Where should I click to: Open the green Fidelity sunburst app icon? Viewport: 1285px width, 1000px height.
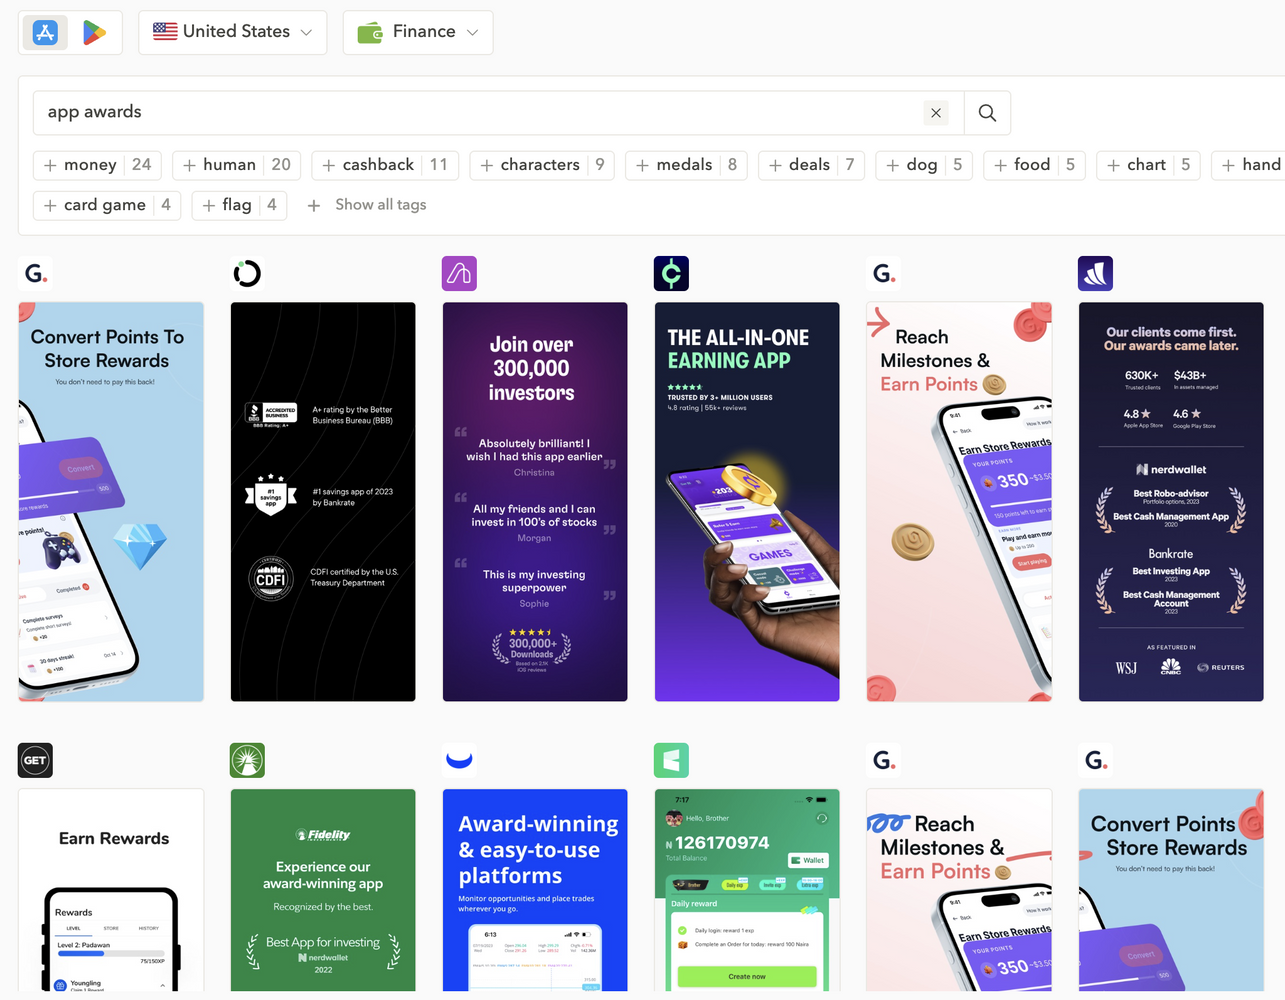(247, 760)
